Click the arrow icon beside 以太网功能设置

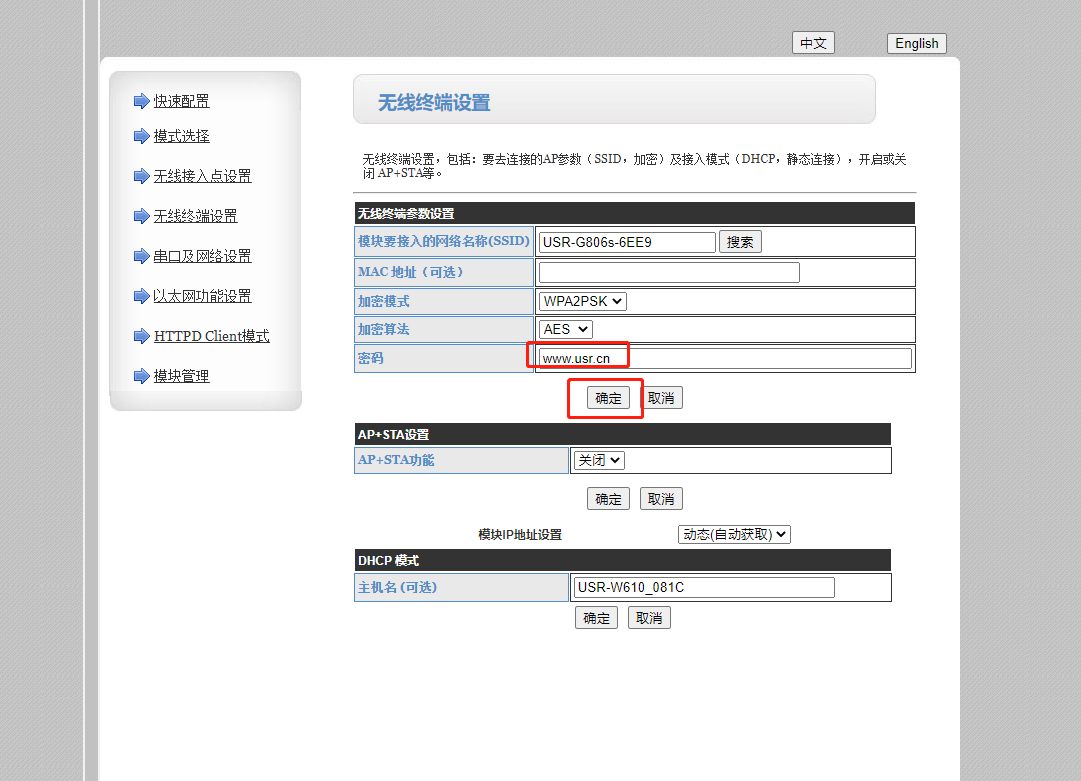141,296
